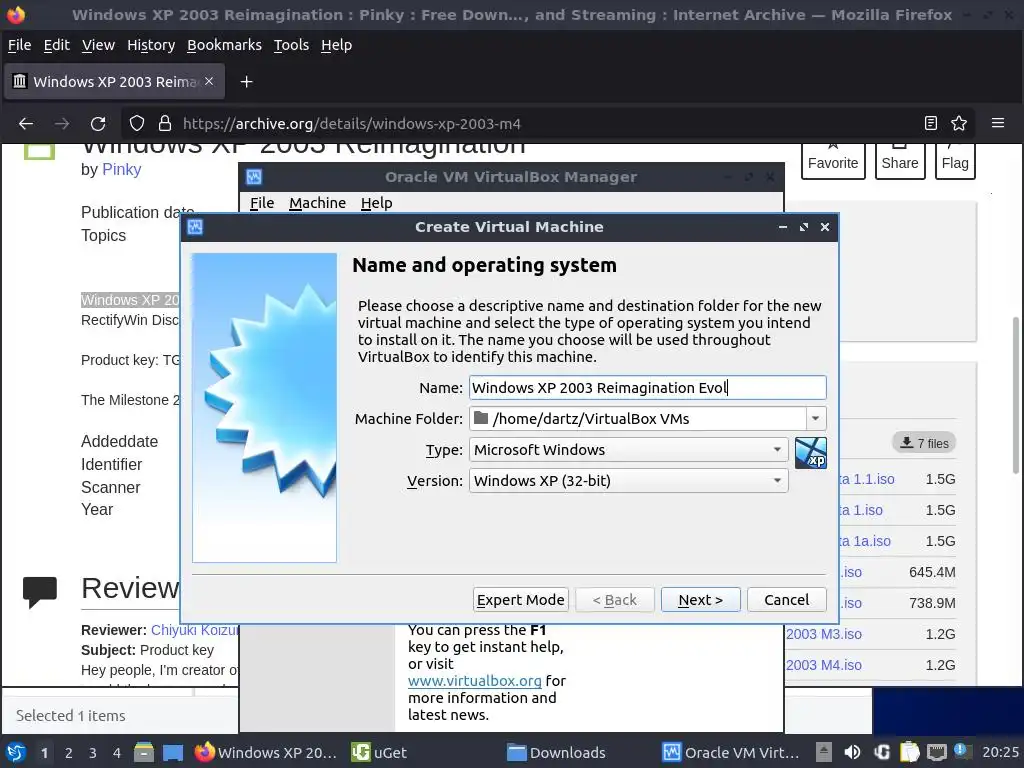Go back in Firefox history
Viewport: 1024px width, 768px height.
(x=26, y=123)
